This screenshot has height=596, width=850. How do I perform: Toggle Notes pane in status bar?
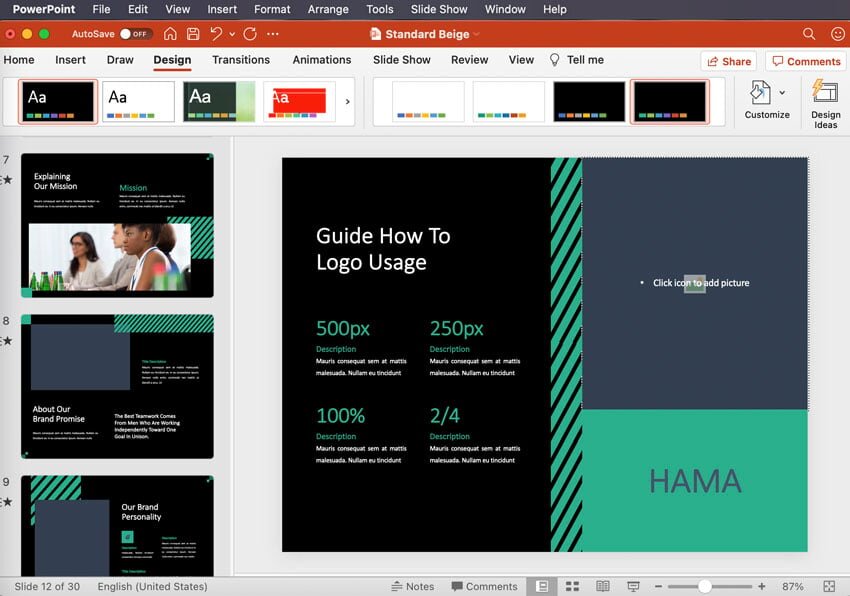coord(412,586)
